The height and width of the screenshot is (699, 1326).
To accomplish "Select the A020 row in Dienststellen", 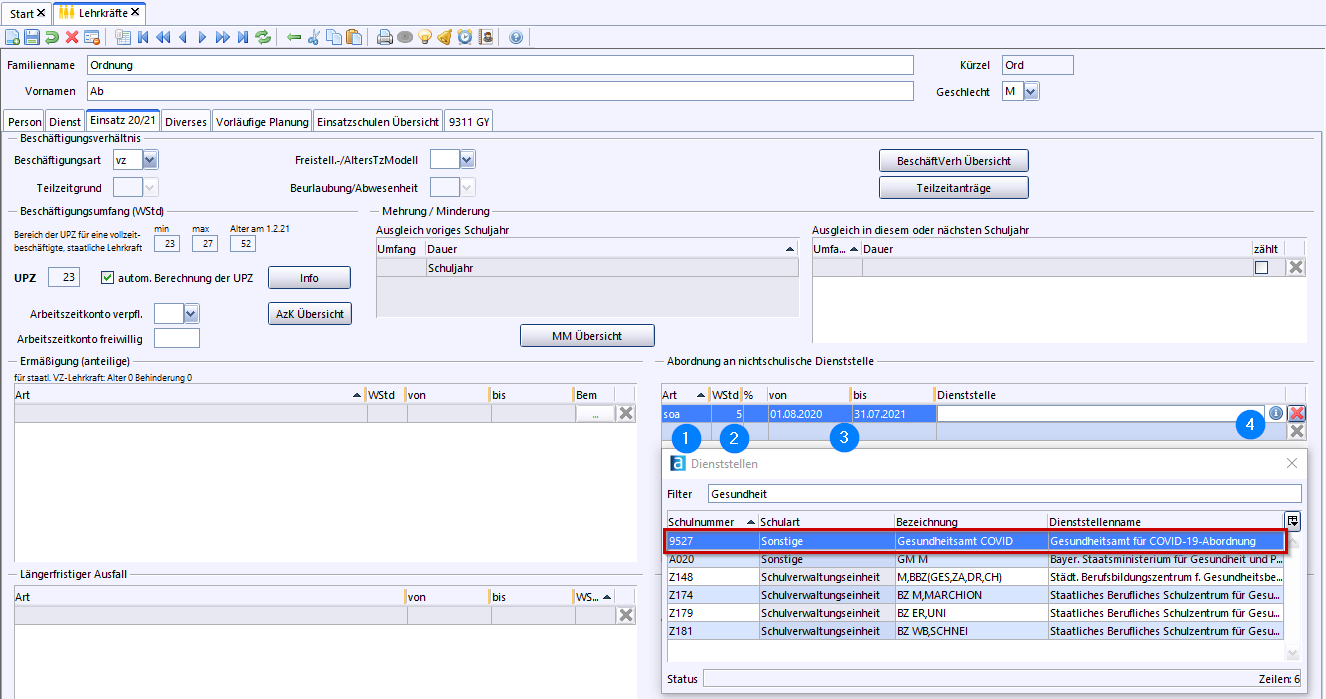I will click(975, 559).
